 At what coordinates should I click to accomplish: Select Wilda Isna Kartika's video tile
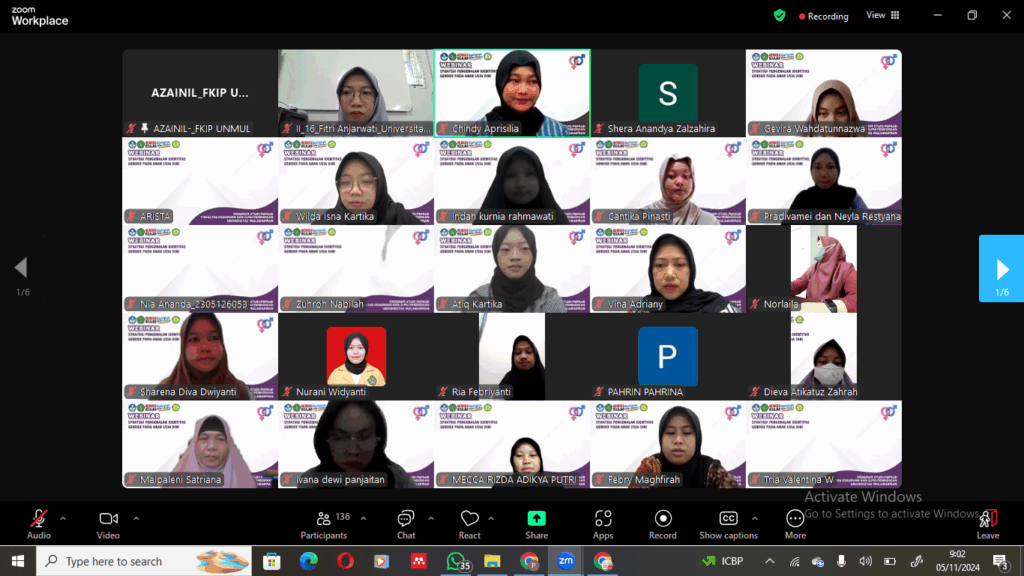click(x=356, y=181)
